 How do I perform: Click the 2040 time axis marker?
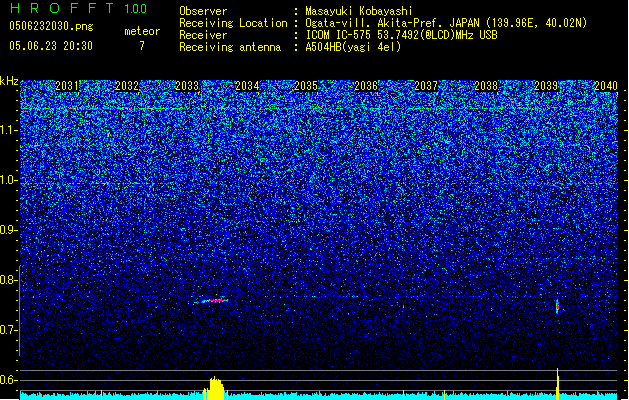(606, 86)
